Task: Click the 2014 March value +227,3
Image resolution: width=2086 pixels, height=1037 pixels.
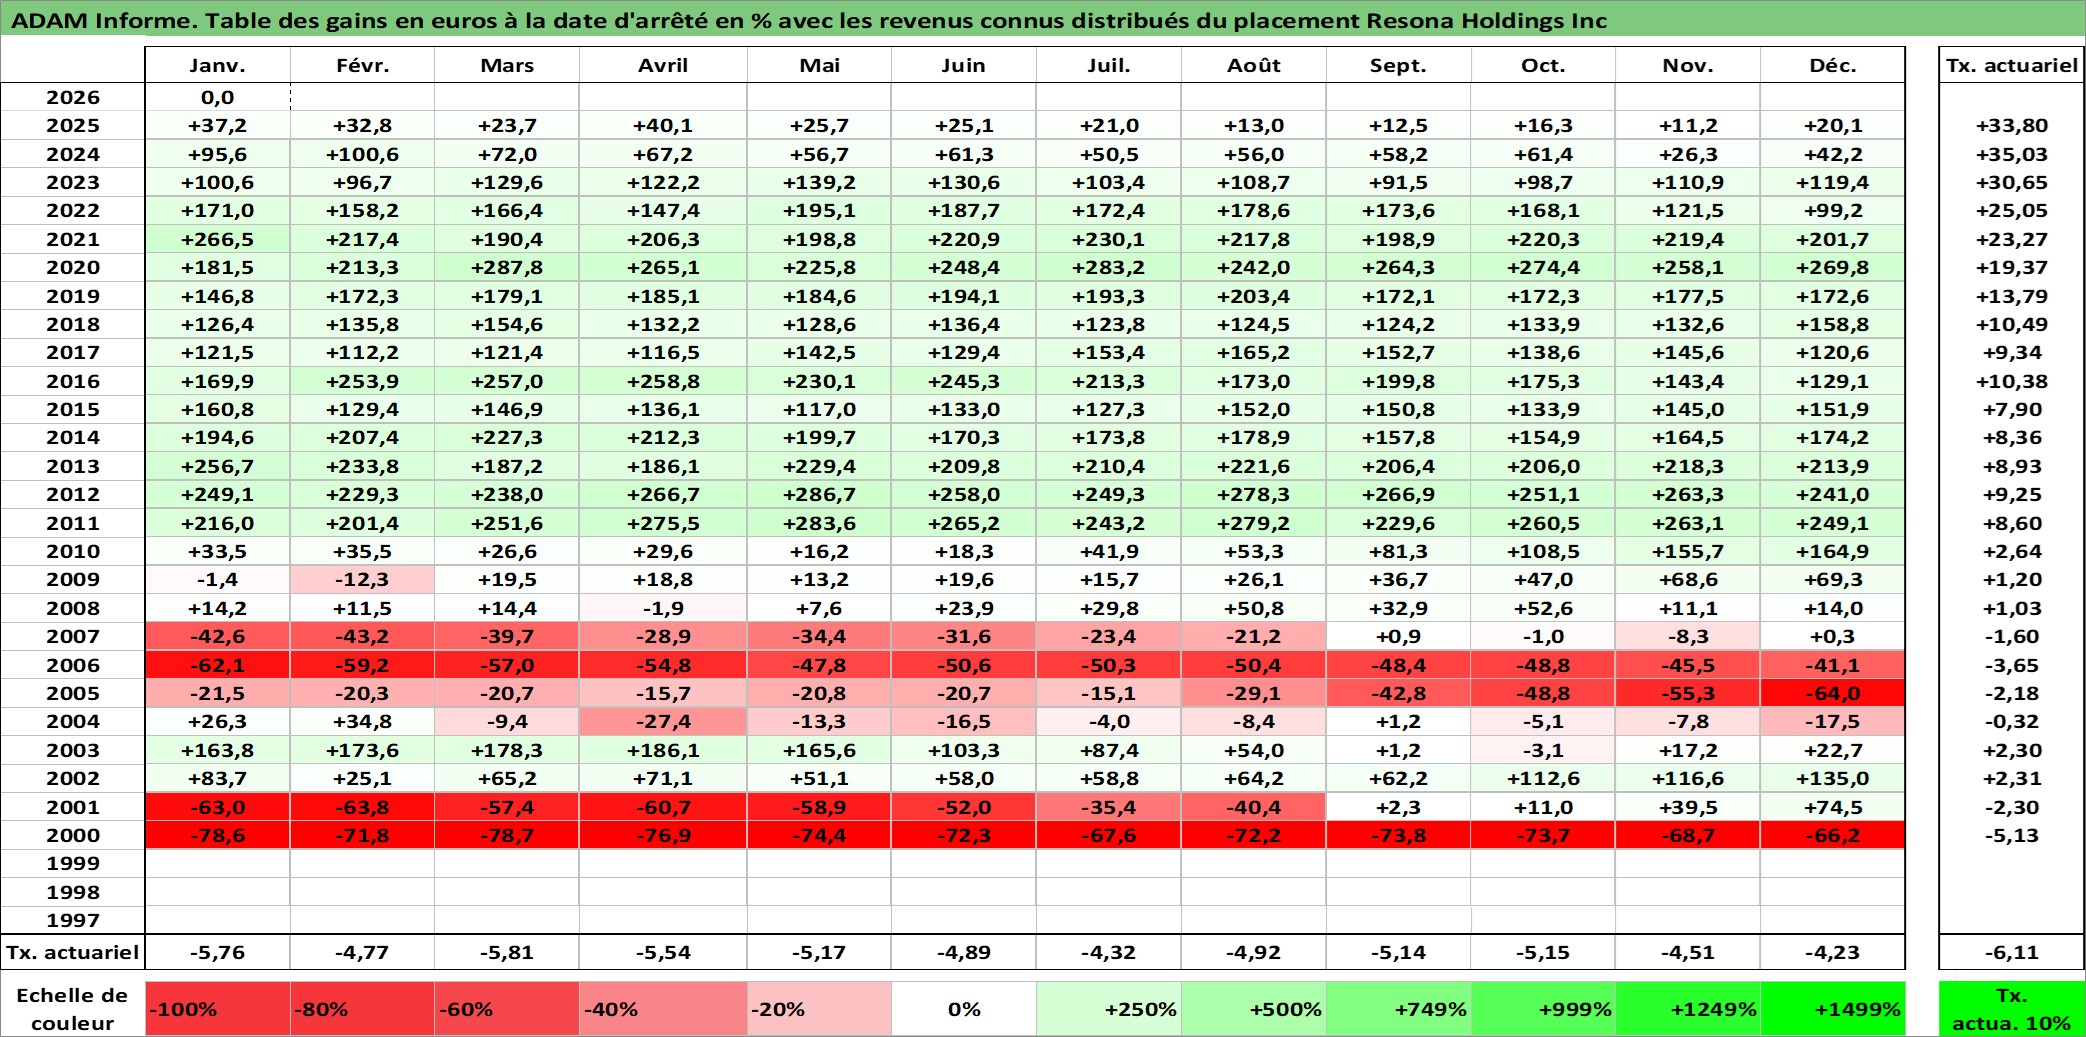Action: [507, 437]
